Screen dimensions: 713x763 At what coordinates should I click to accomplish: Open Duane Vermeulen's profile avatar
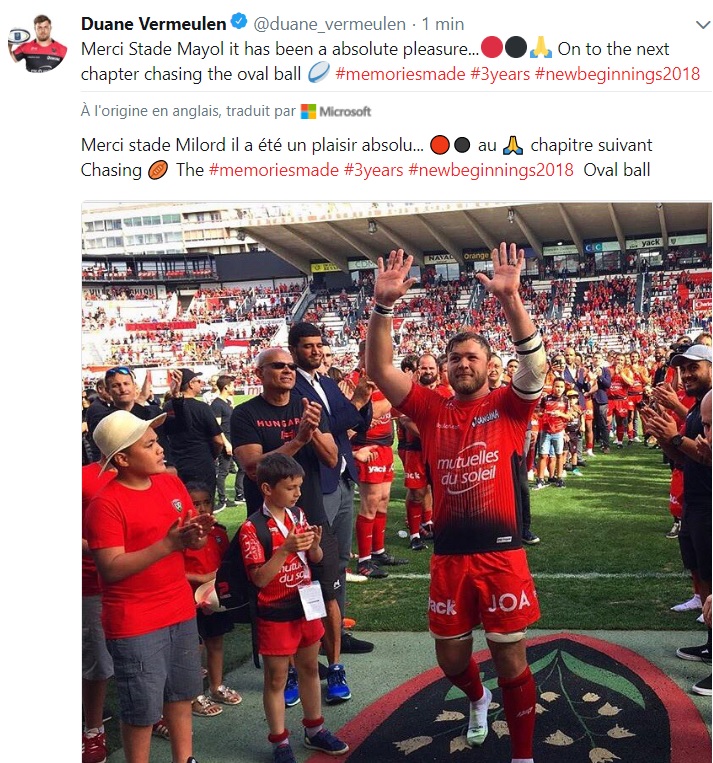tap(38, 43)
